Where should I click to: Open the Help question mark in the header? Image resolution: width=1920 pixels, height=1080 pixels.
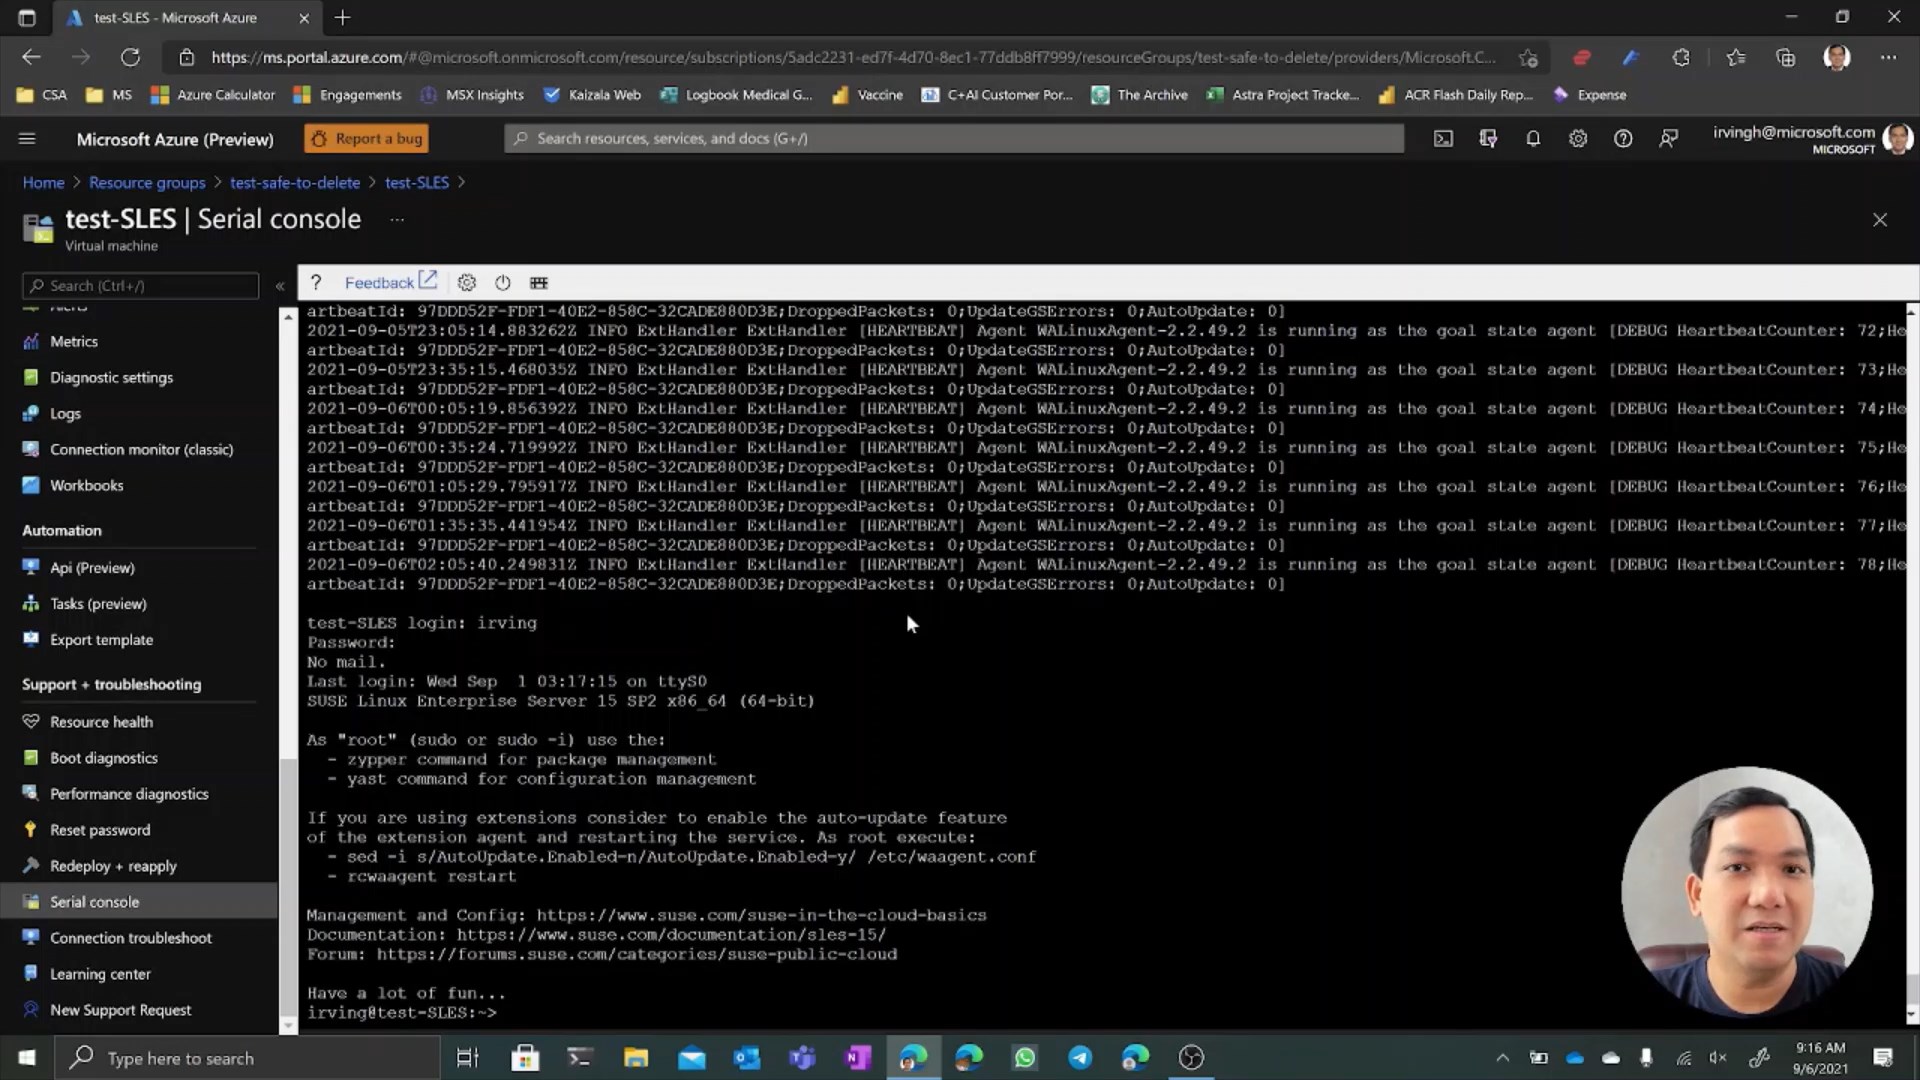coord(1623,139)
